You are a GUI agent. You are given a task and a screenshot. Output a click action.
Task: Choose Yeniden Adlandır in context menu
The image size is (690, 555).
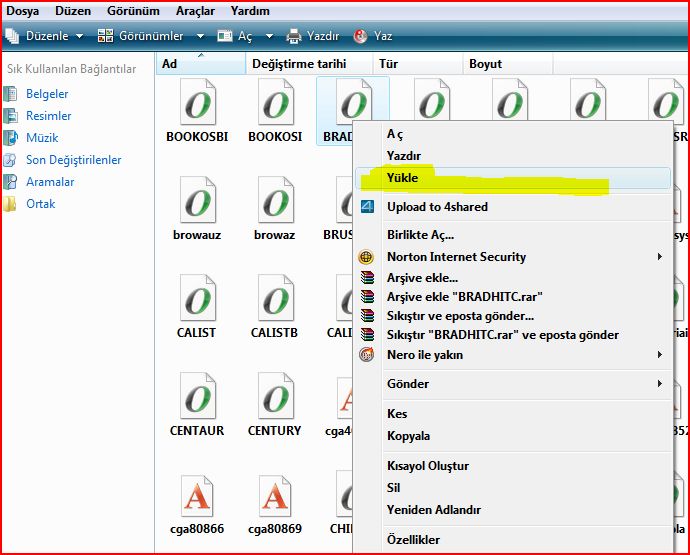(x=433, y=510)
